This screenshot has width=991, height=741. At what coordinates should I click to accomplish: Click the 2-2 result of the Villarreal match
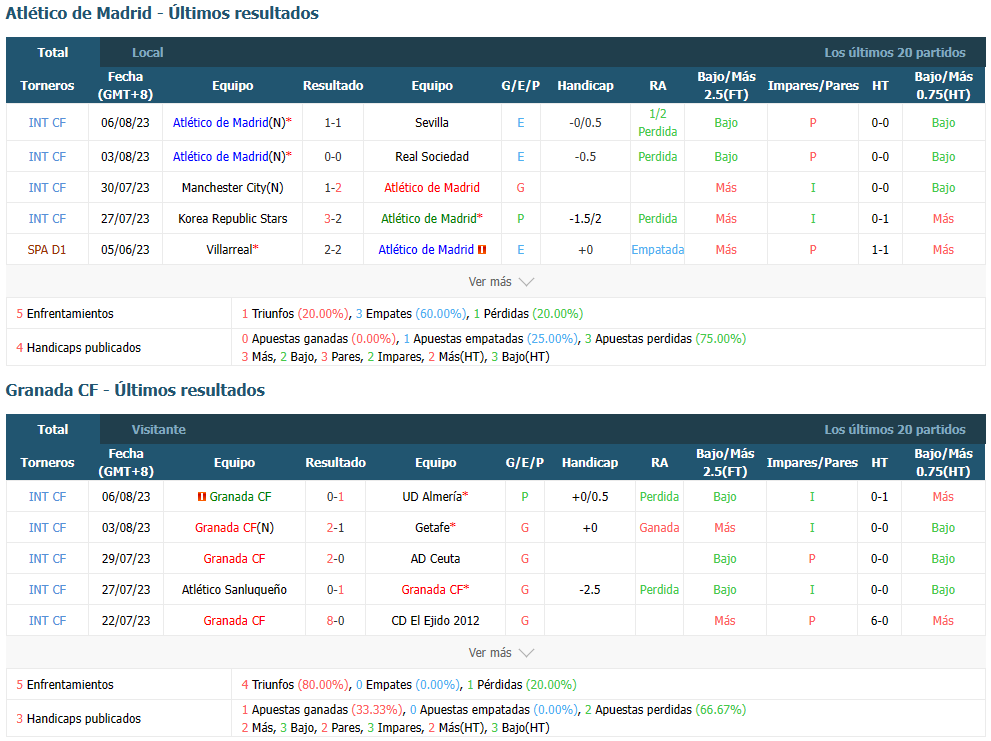(333, 250)
